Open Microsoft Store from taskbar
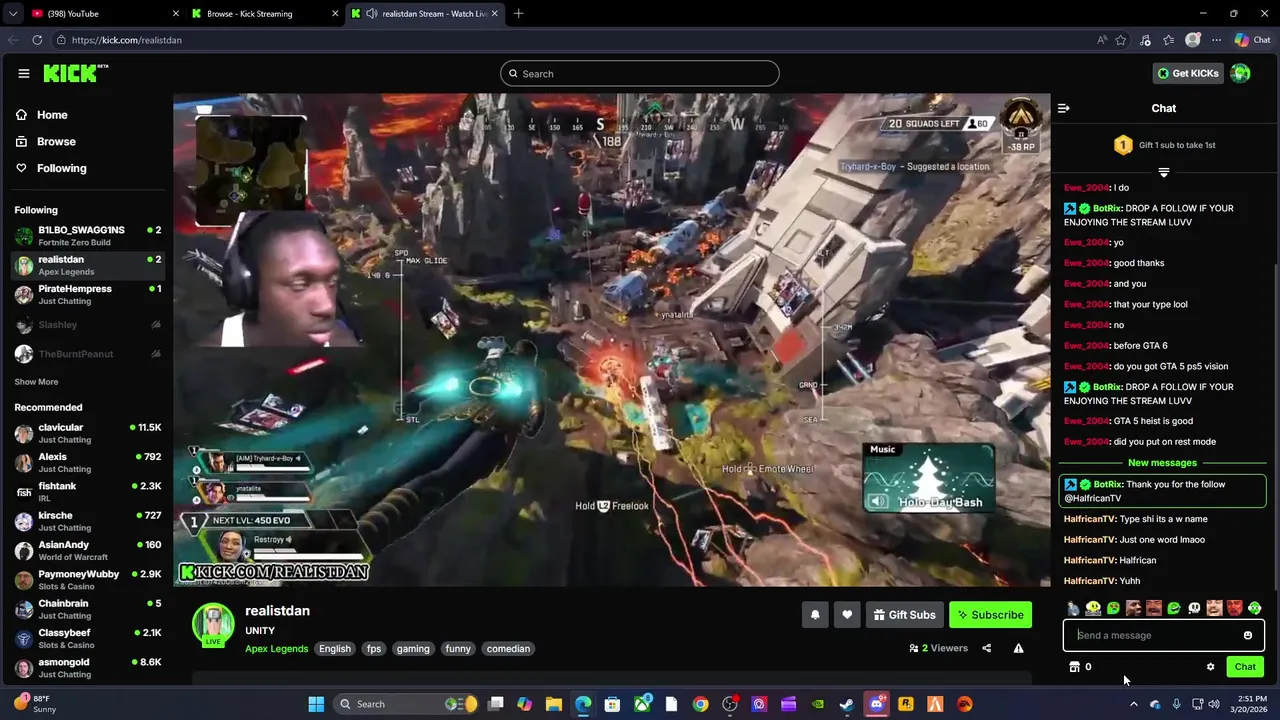This screenshot has height=720, width=1280. (612, 704)
